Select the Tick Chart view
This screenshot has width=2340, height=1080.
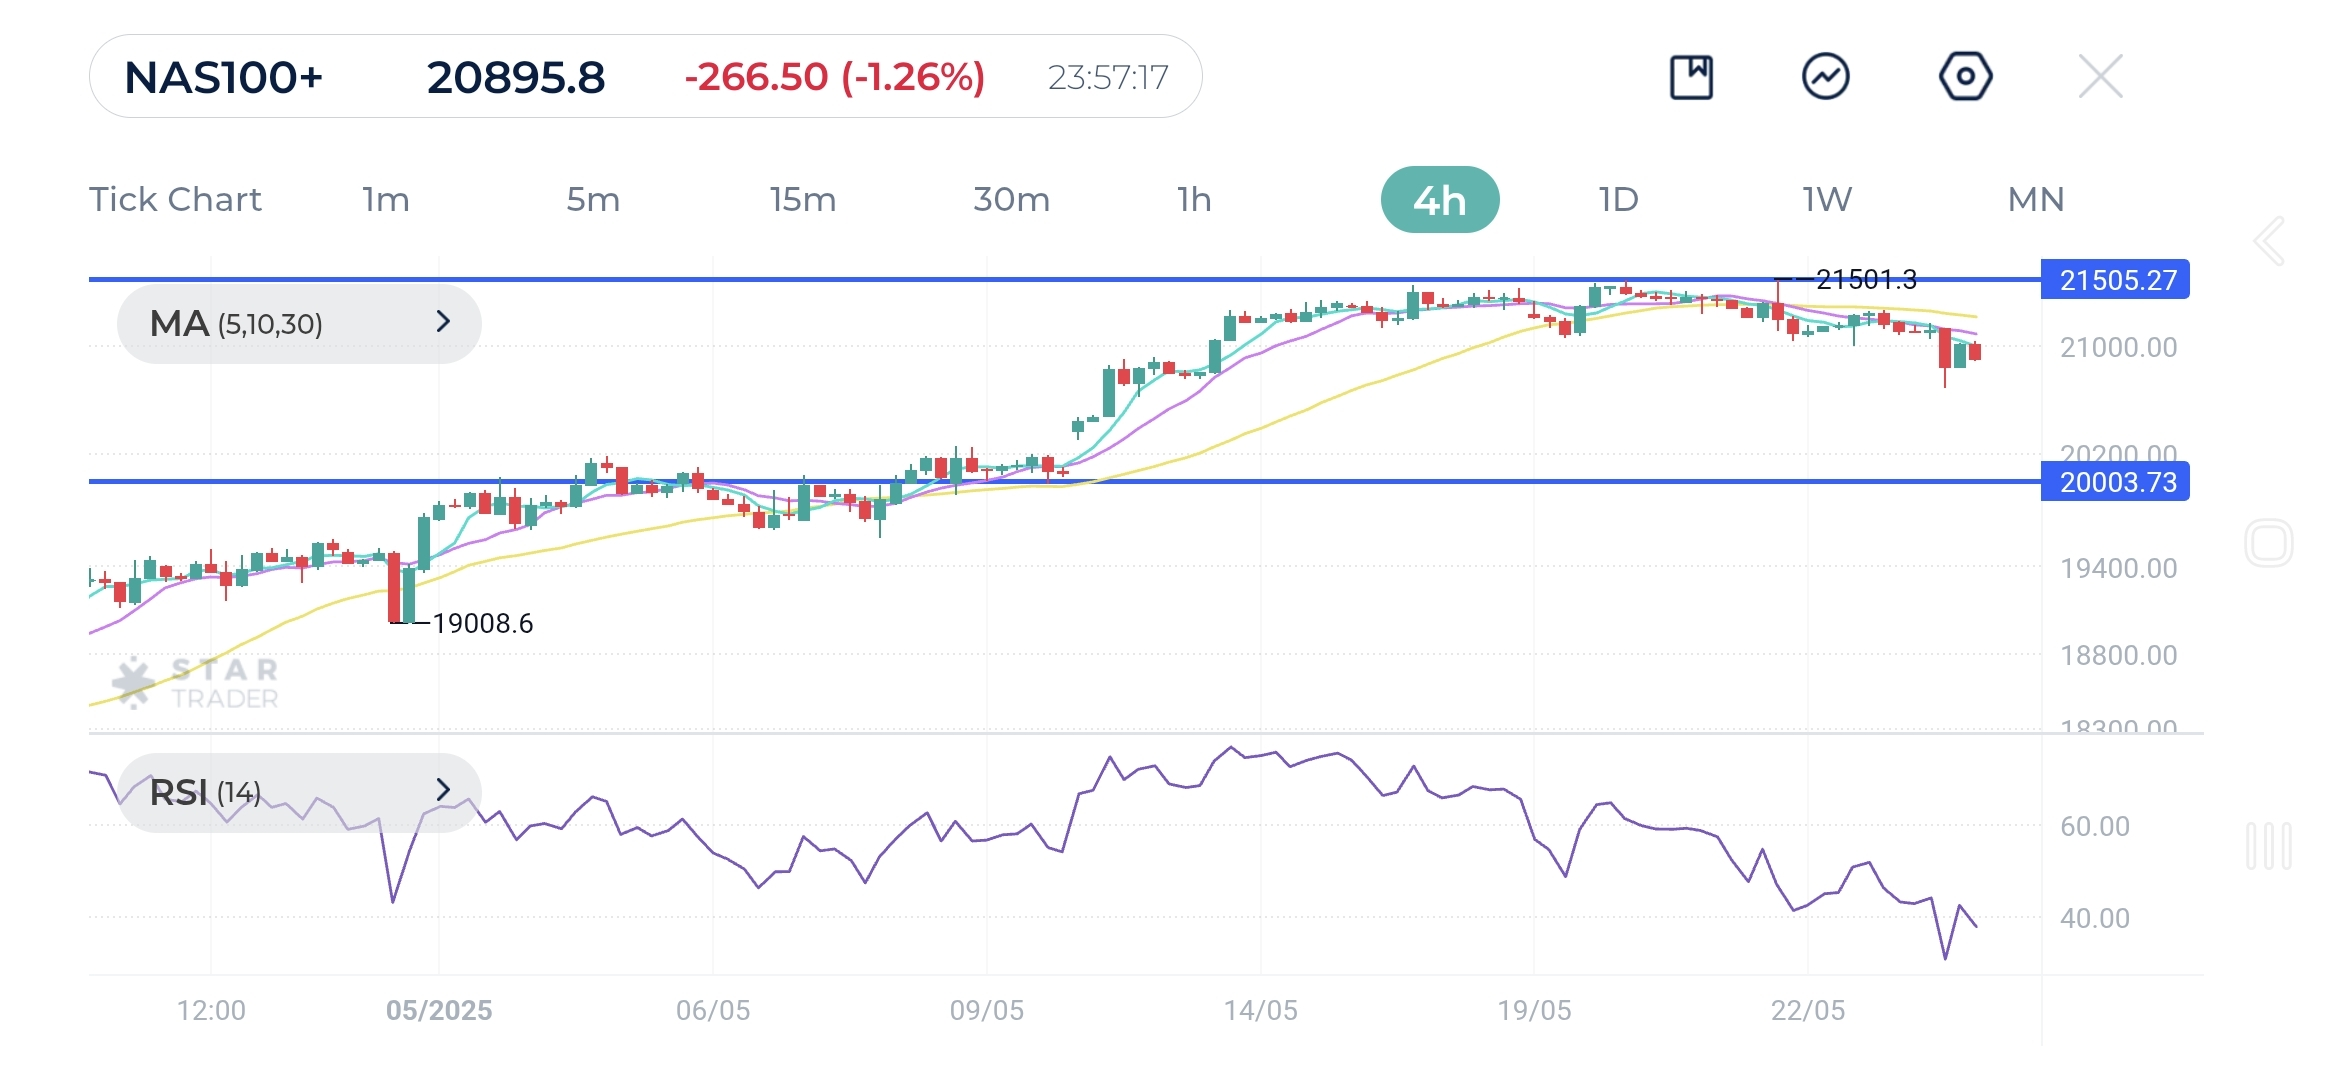[176, 199]
